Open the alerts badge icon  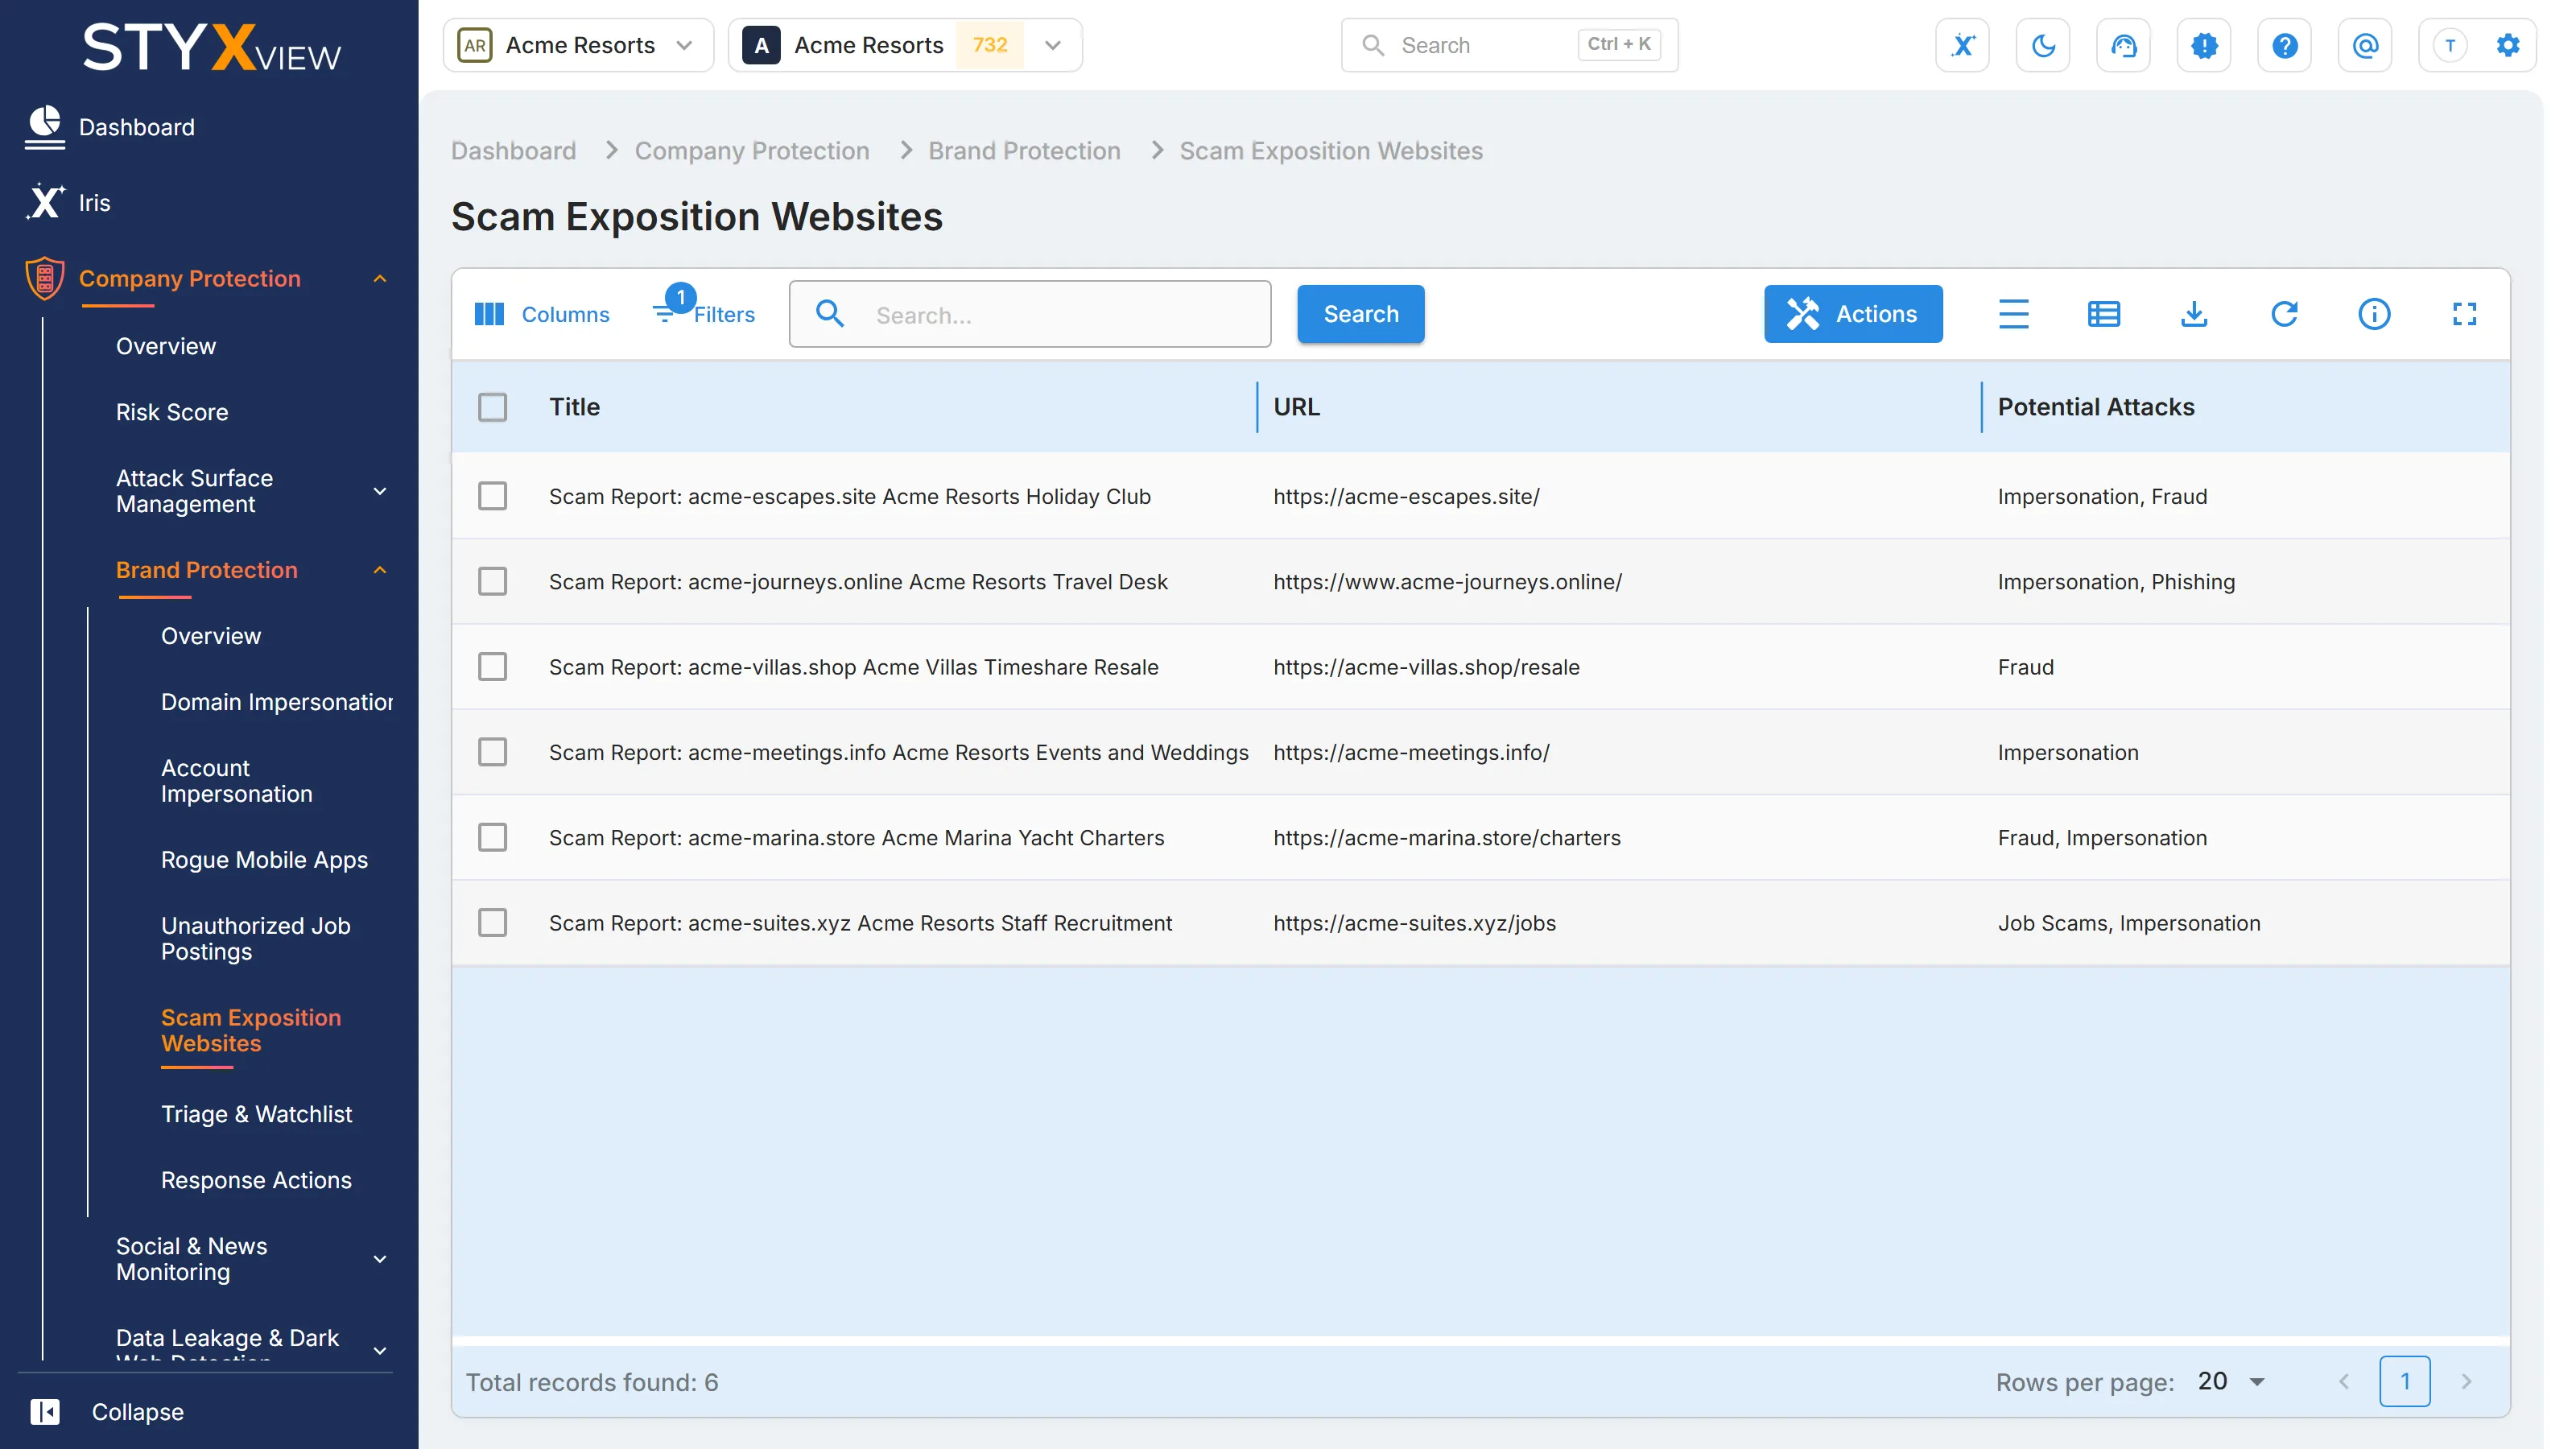(2204, 45)
